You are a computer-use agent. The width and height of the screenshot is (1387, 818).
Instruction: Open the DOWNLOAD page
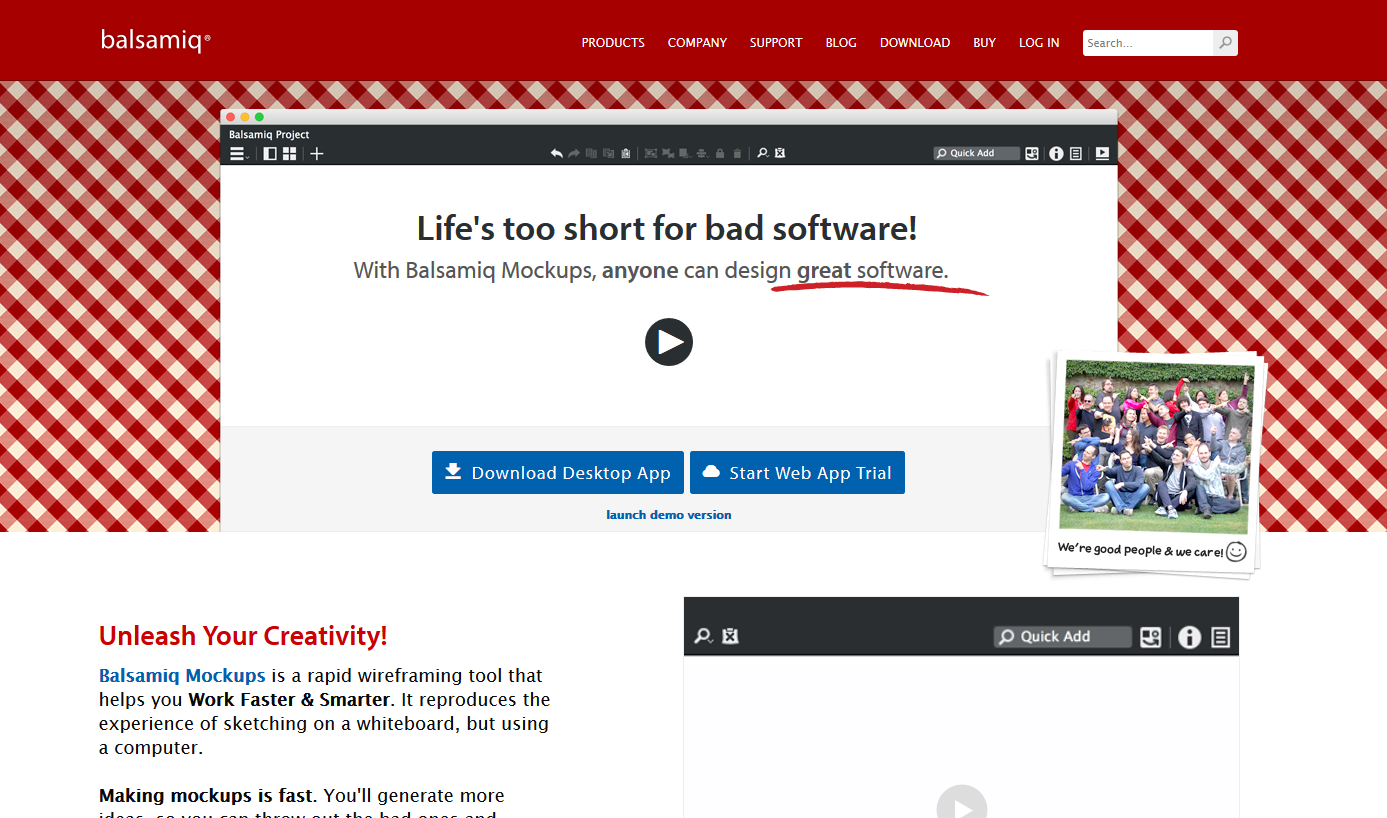pos(915,43)
